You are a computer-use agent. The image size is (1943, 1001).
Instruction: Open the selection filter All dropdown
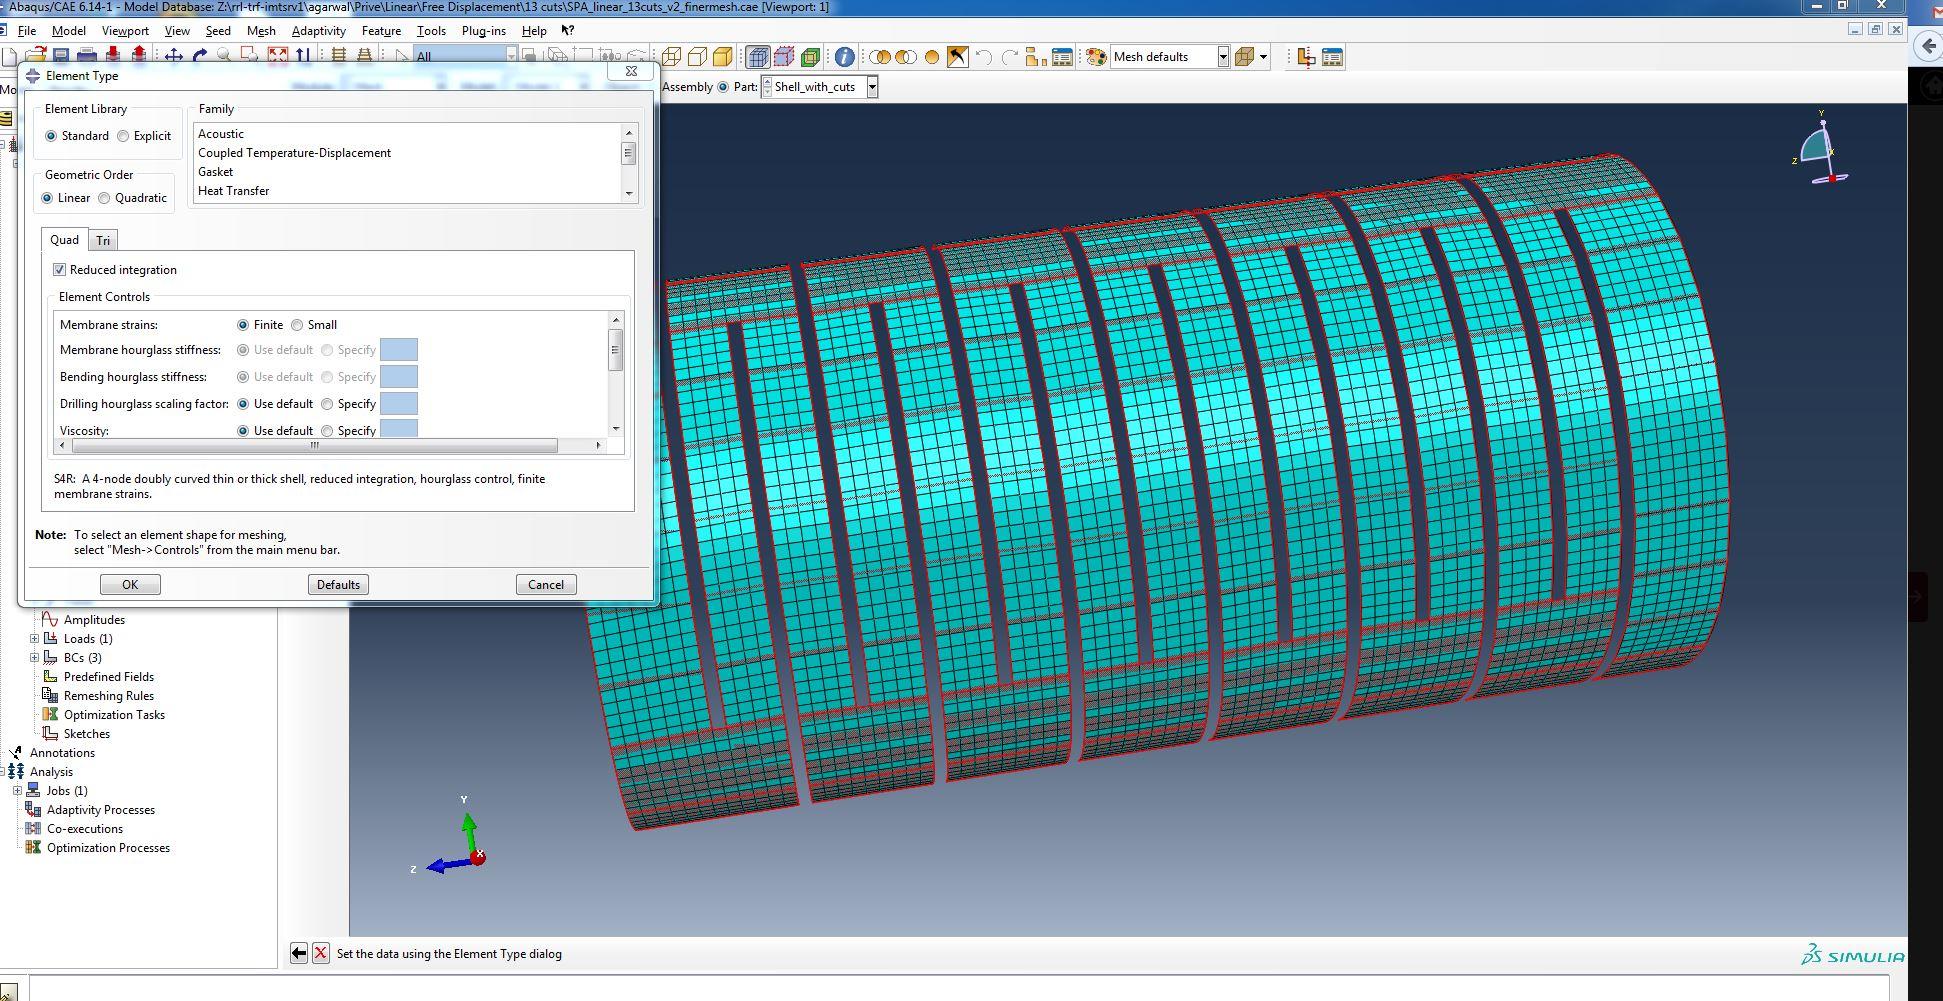click(511, 56)
